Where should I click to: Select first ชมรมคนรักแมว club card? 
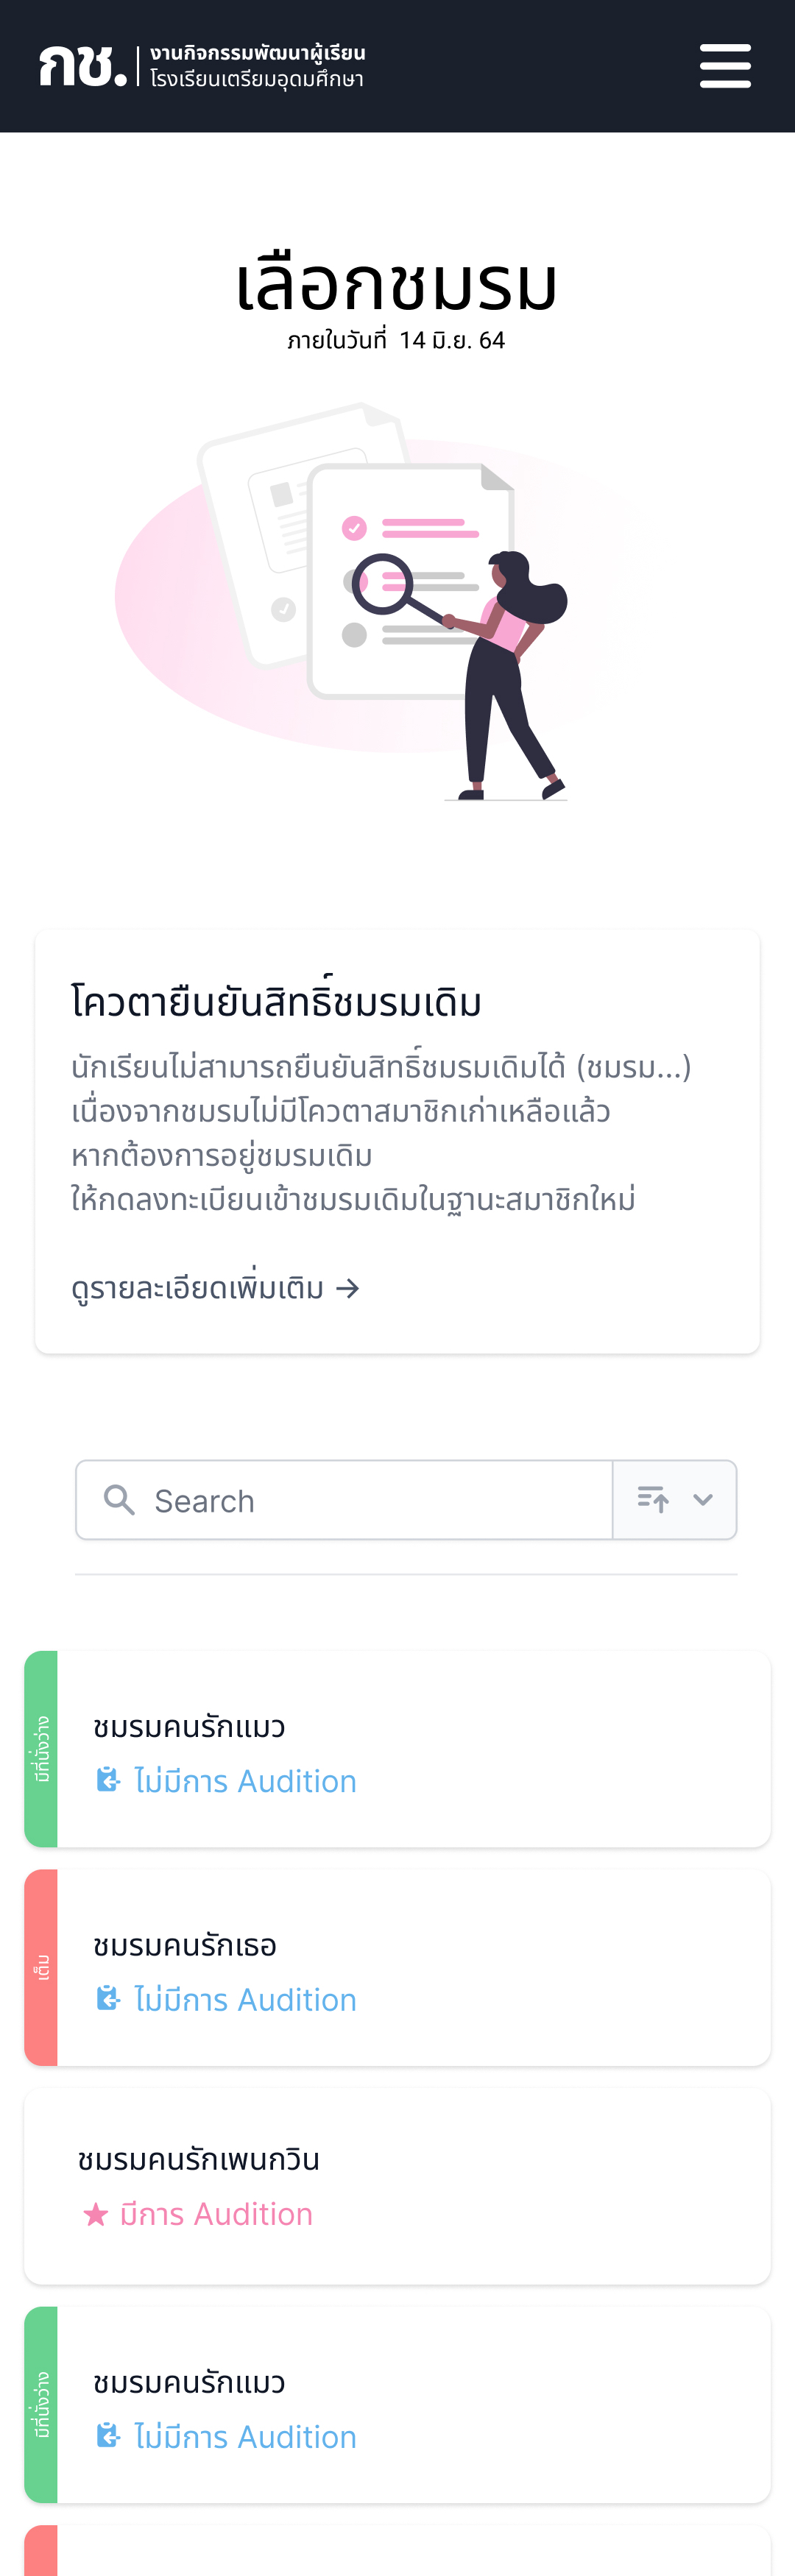coord(397,1749)
